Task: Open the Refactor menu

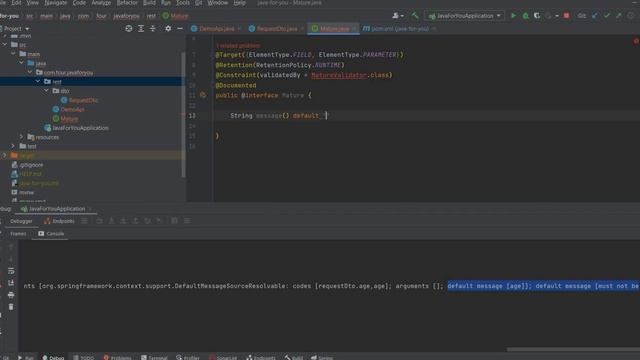Action: (x=127, y=3)
